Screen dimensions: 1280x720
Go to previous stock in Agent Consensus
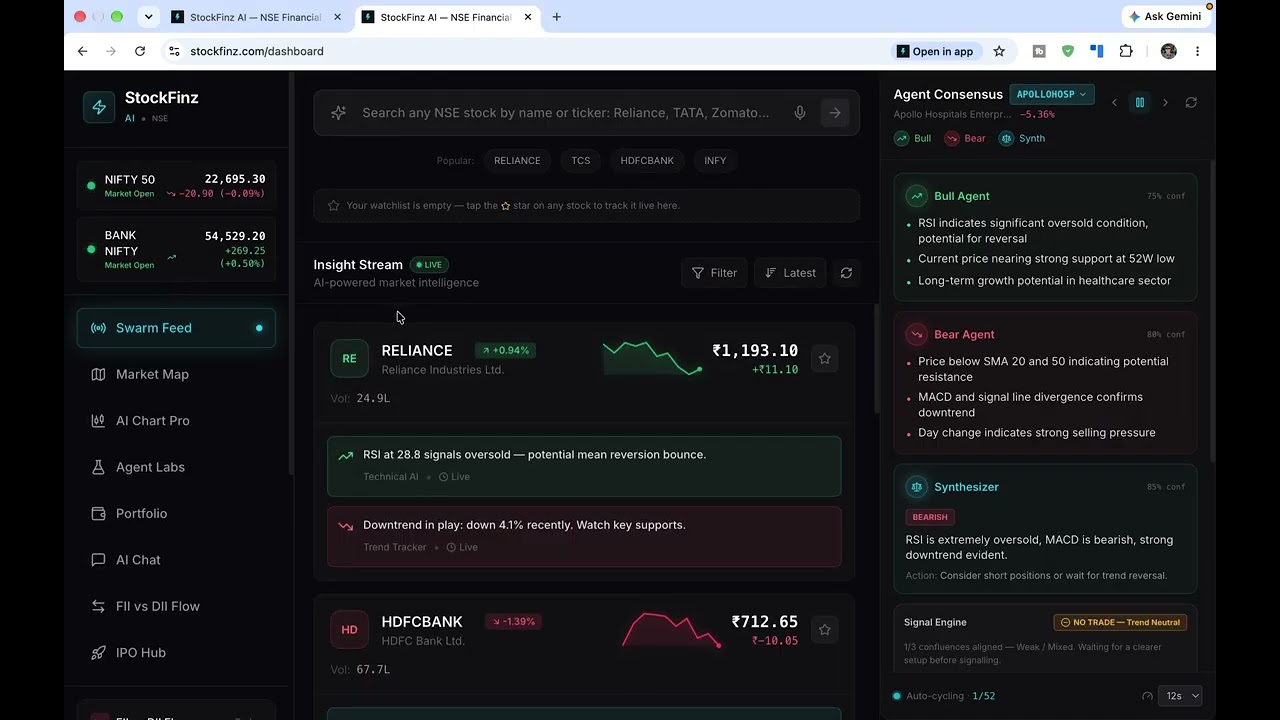click(1115, 102)
